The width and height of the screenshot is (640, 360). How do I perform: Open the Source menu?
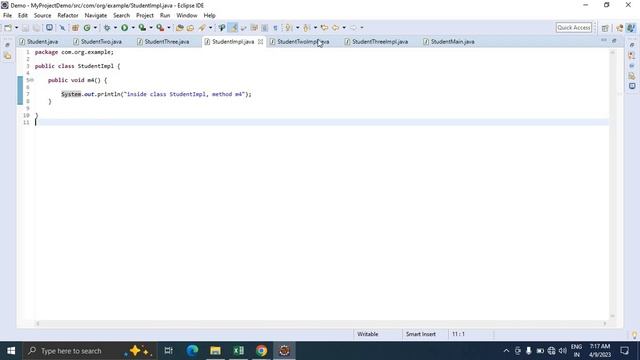pyautogui.click(x=42, y=16)
